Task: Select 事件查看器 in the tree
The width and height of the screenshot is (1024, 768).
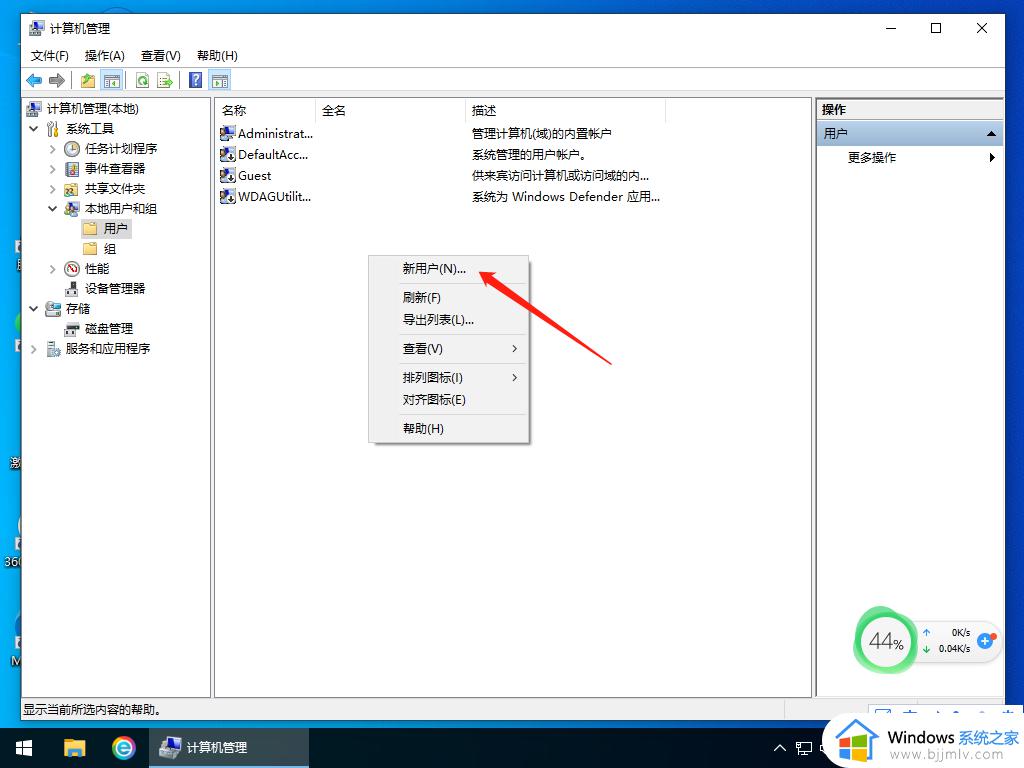Action: click(x=115, y=168)
